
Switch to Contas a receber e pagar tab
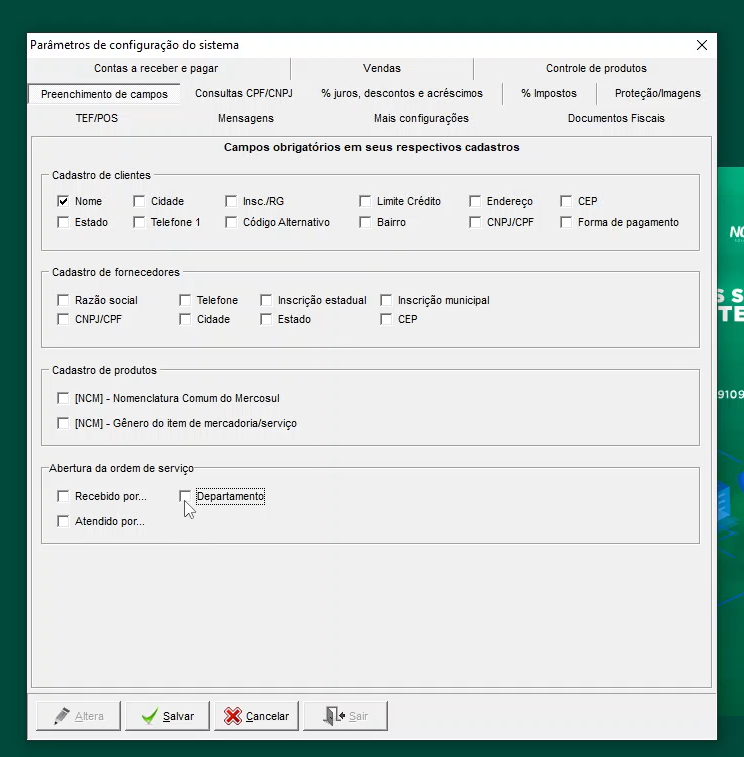156,68
